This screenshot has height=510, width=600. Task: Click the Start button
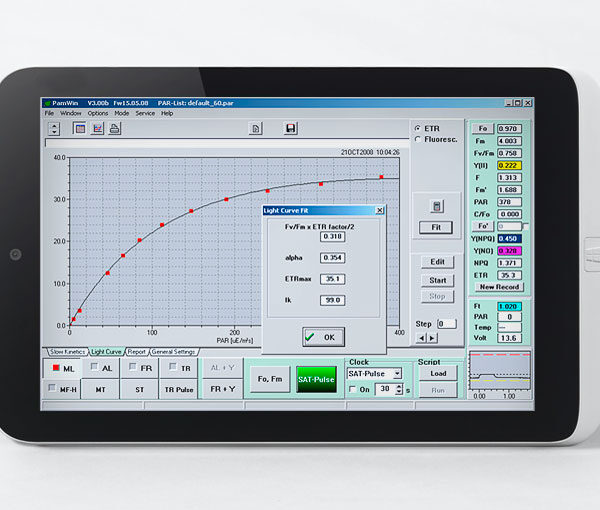(x=437, y=280)
